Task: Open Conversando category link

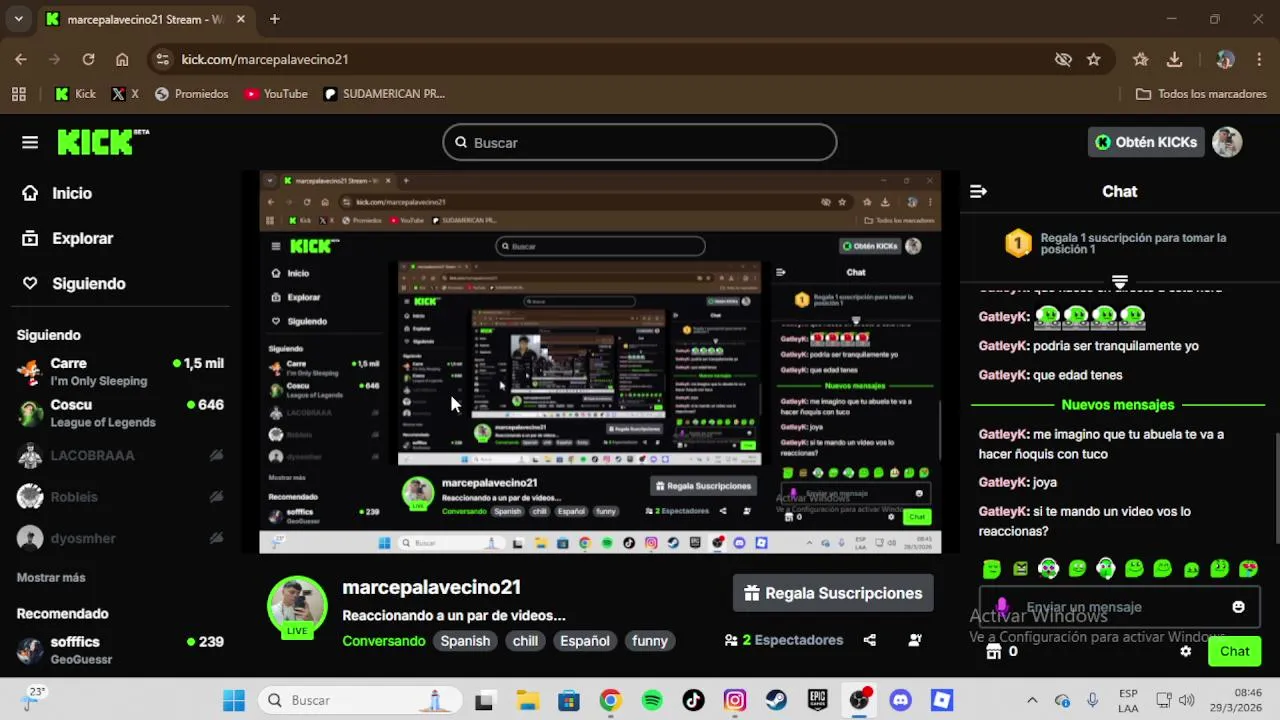Action: [x=384, y=641]
